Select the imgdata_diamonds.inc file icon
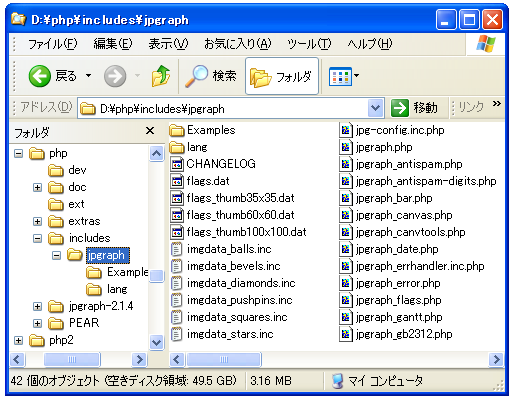The height and width of the screenshot is (398, 510). pyautogui.click(x=176, y=283)
